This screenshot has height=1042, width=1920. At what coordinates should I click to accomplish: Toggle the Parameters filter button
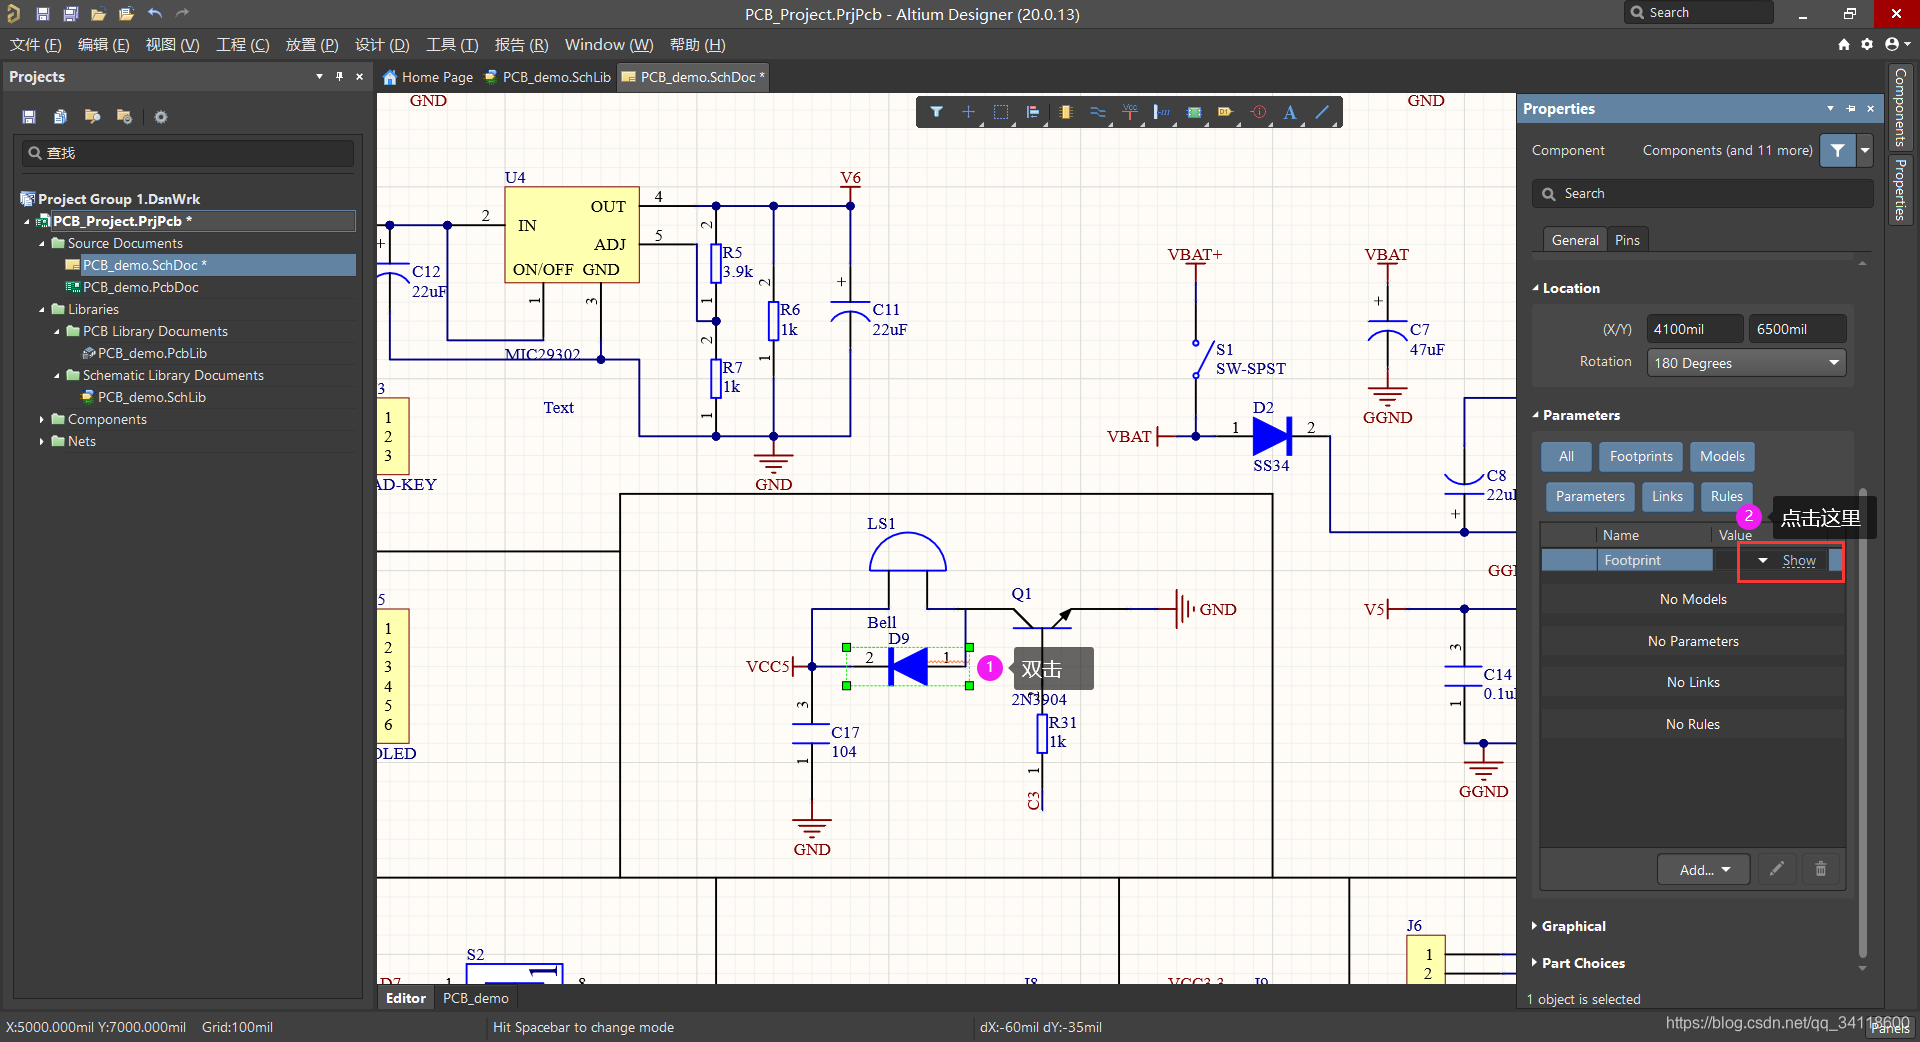[x=1590, y=496]
